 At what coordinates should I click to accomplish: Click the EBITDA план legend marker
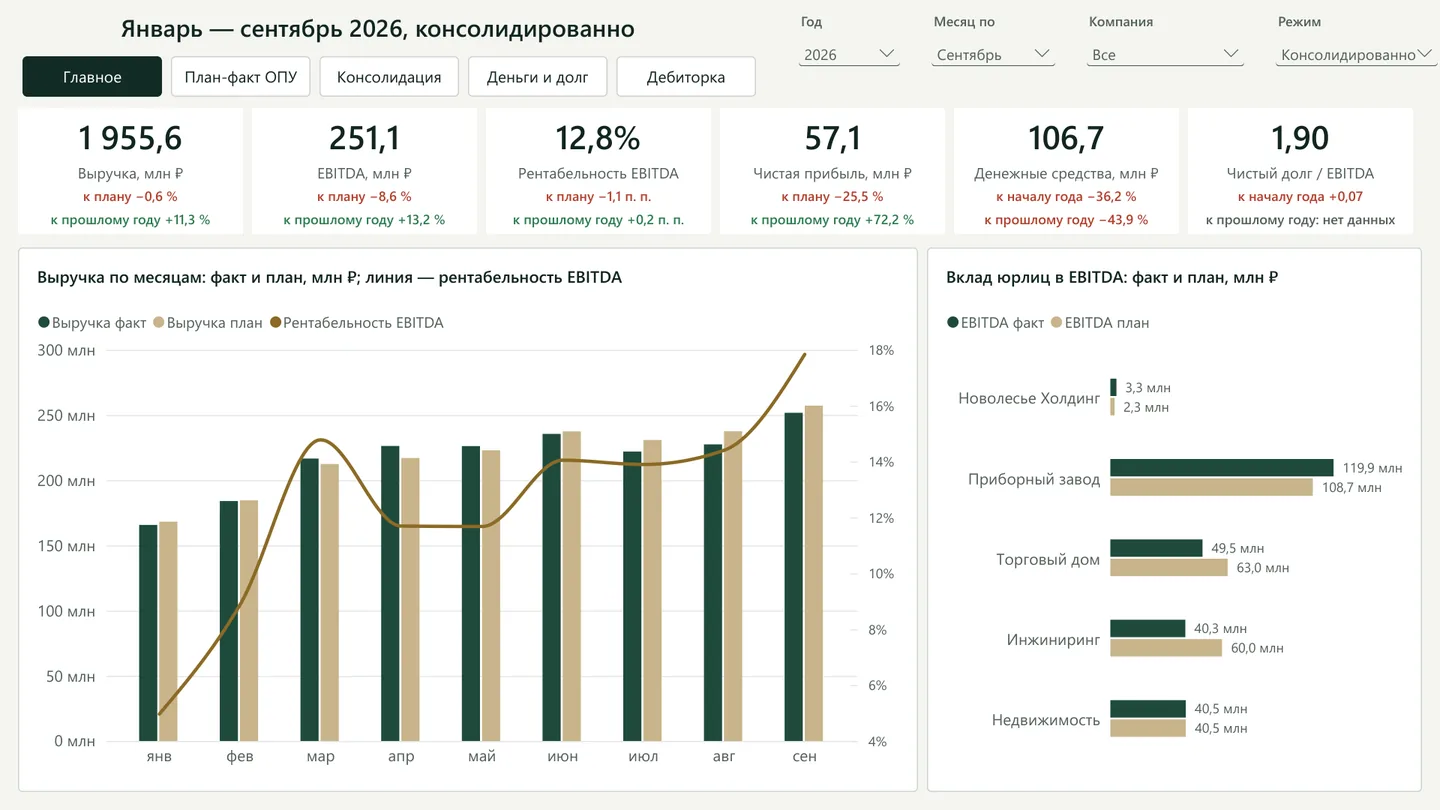[x=1057, y=323]
